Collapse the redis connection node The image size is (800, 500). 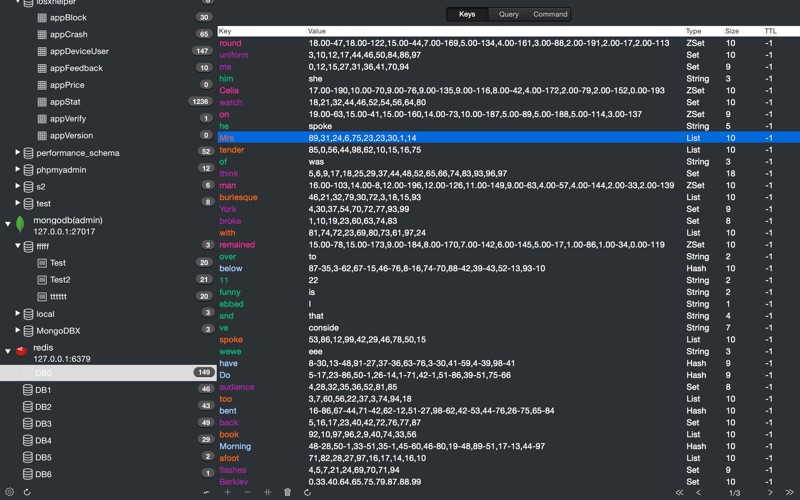coord(8,351)
